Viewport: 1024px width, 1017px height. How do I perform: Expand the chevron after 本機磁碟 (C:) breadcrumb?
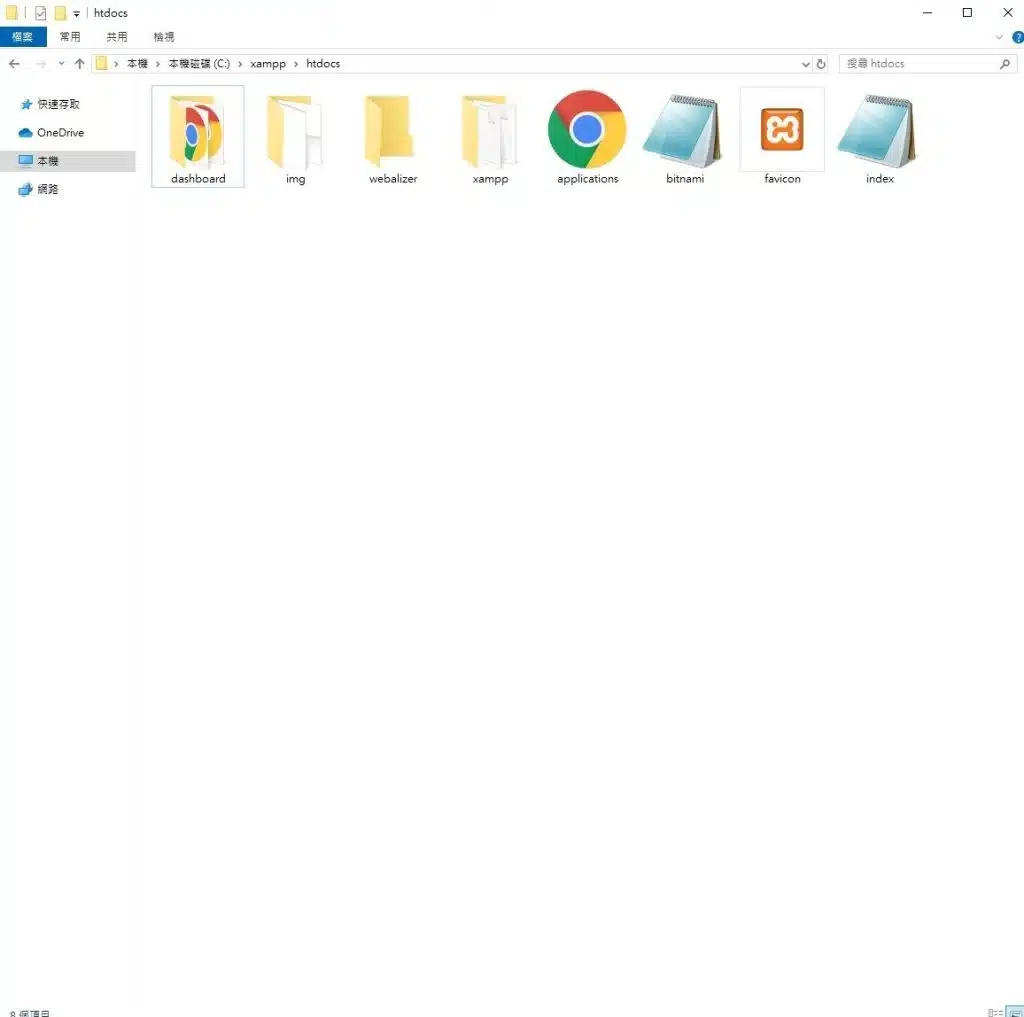click(x=240, y=63)
